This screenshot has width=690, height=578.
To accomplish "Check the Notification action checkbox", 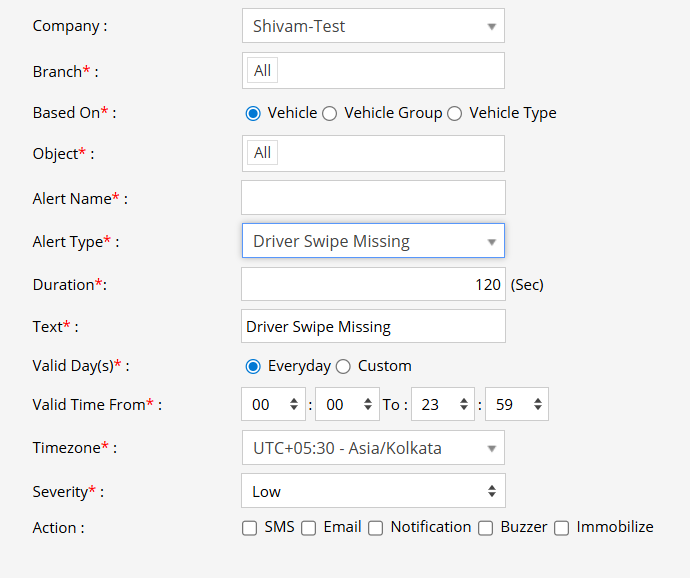I will click(x=376, y=528).
